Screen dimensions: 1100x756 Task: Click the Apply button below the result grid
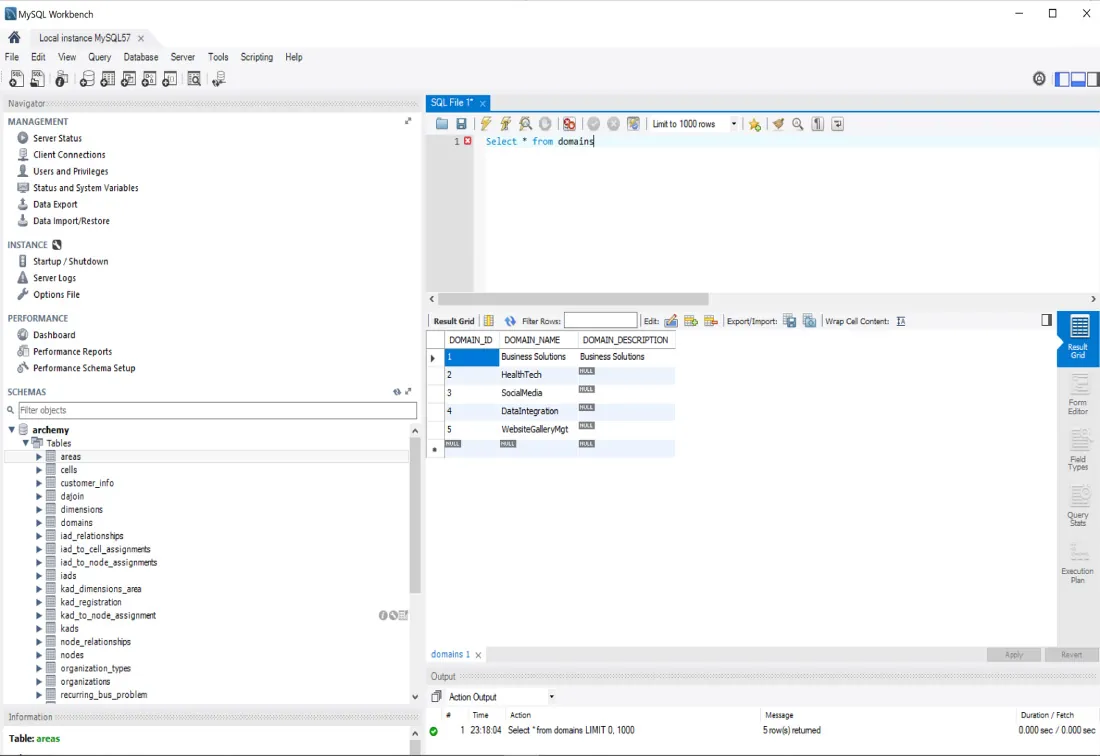point(1013,654)
